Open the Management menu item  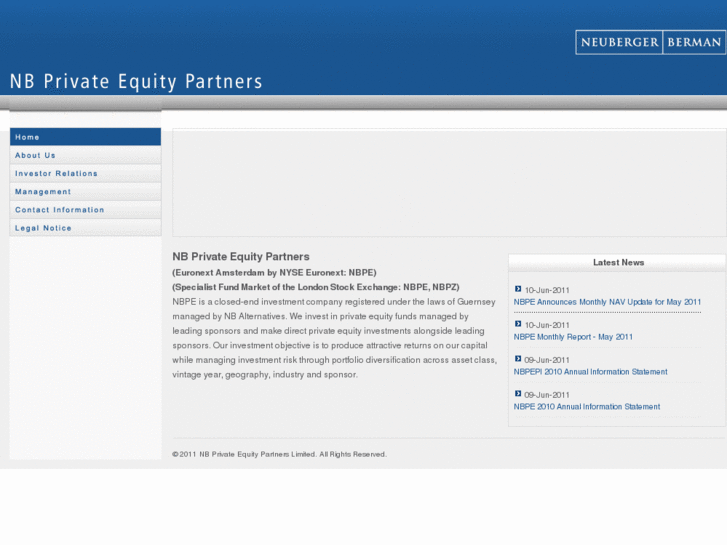coord(85,192)
